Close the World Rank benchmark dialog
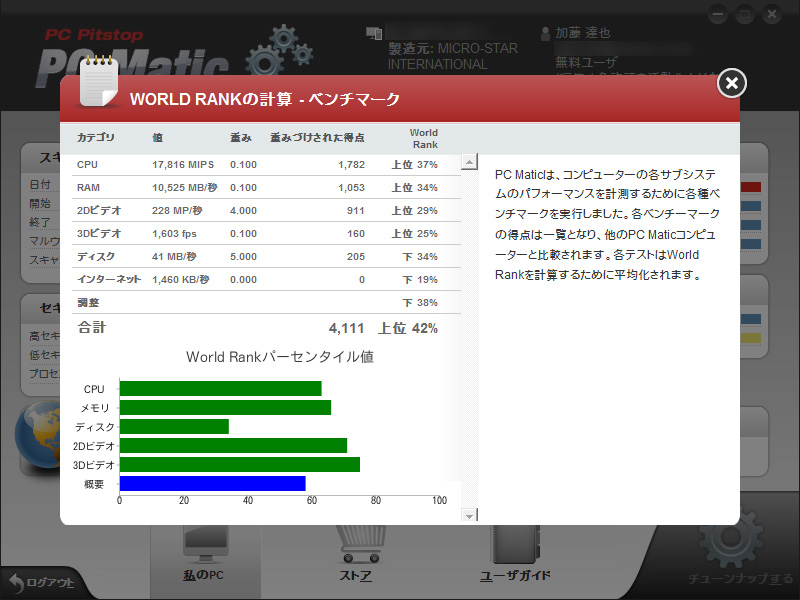The width and height of the screenshot is (800, 600). [732, 83]
